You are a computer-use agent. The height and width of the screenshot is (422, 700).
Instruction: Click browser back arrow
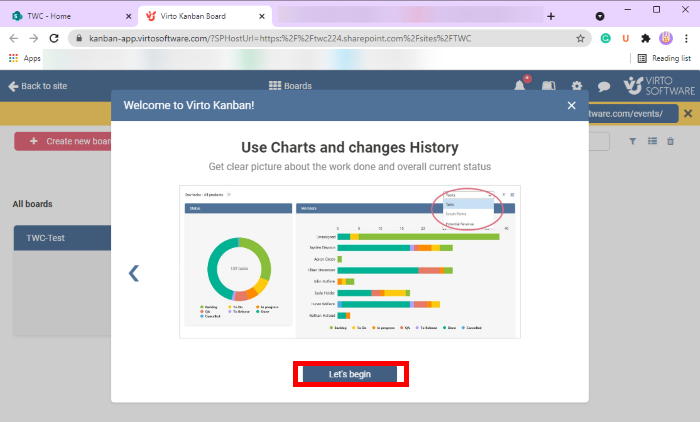coord(14,38)
